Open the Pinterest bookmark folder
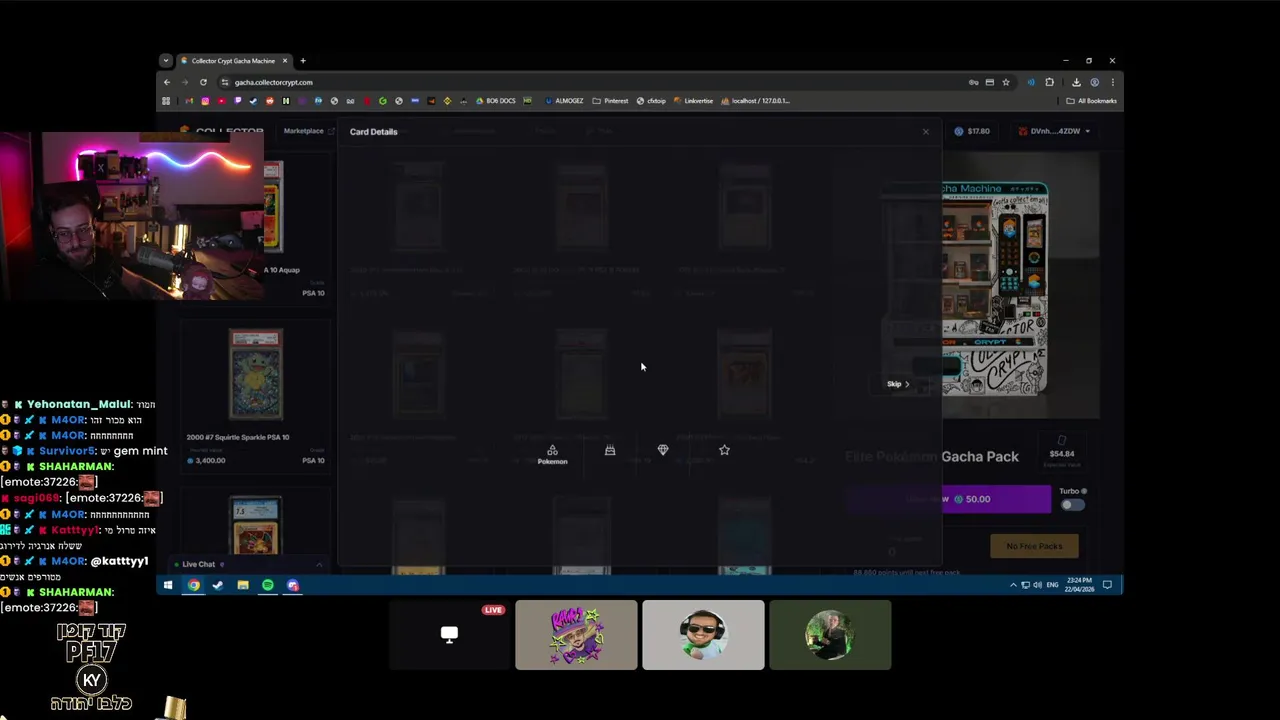 (611, 101)
